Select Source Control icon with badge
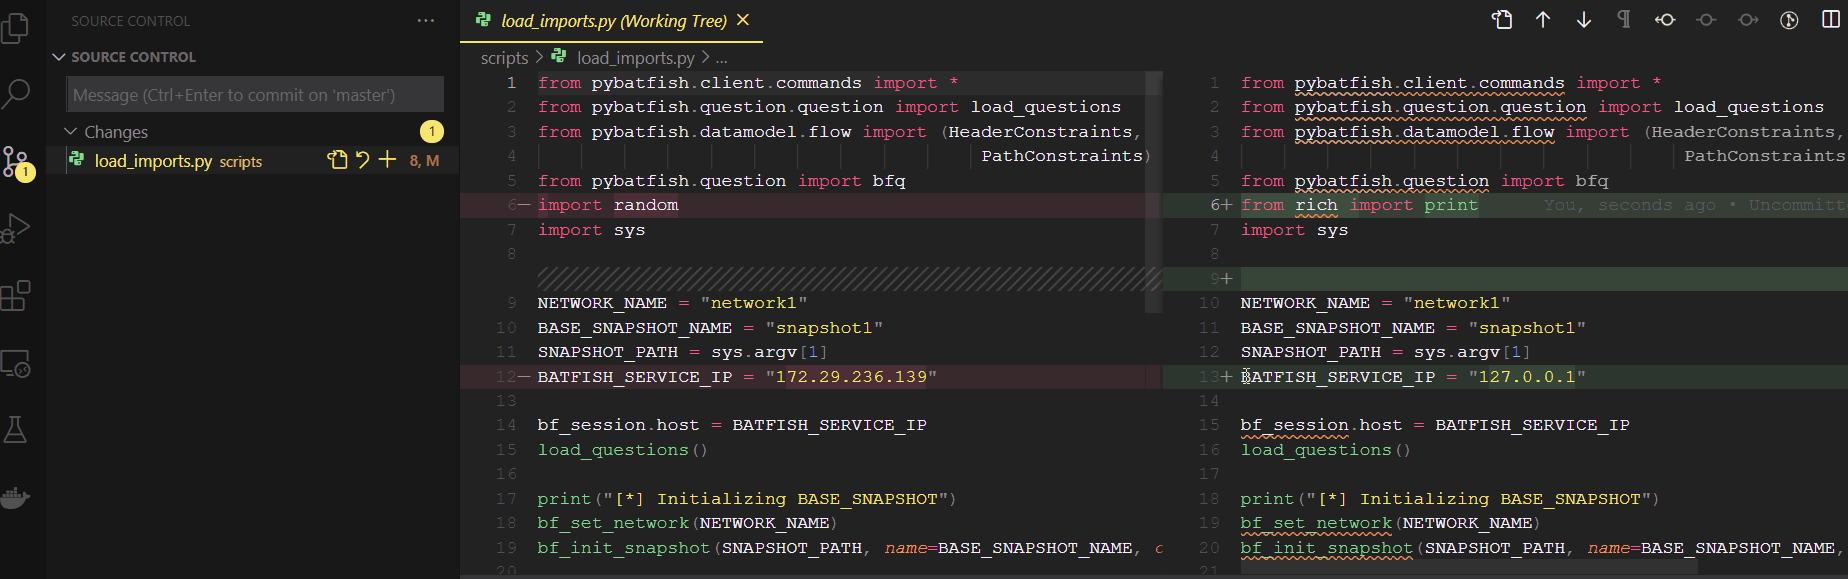 pyautogui.click(x=17, y=162)
